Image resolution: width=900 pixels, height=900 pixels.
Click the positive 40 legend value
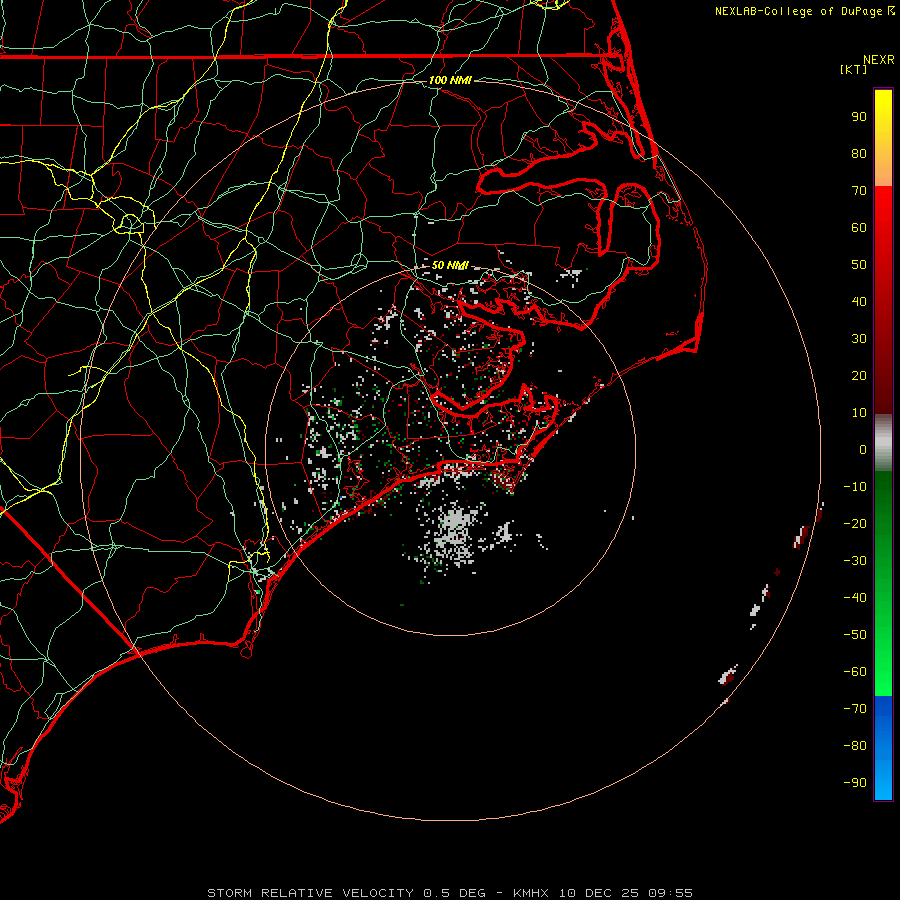(x=859, y=302)
